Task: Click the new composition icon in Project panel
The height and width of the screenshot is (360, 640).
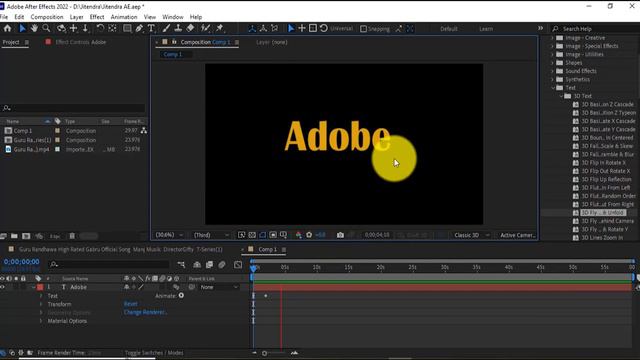Action: (26, 236)
